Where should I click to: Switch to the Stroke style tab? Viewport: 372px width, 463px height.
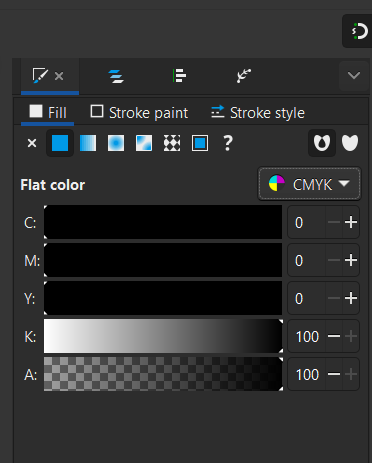[258, 113]
